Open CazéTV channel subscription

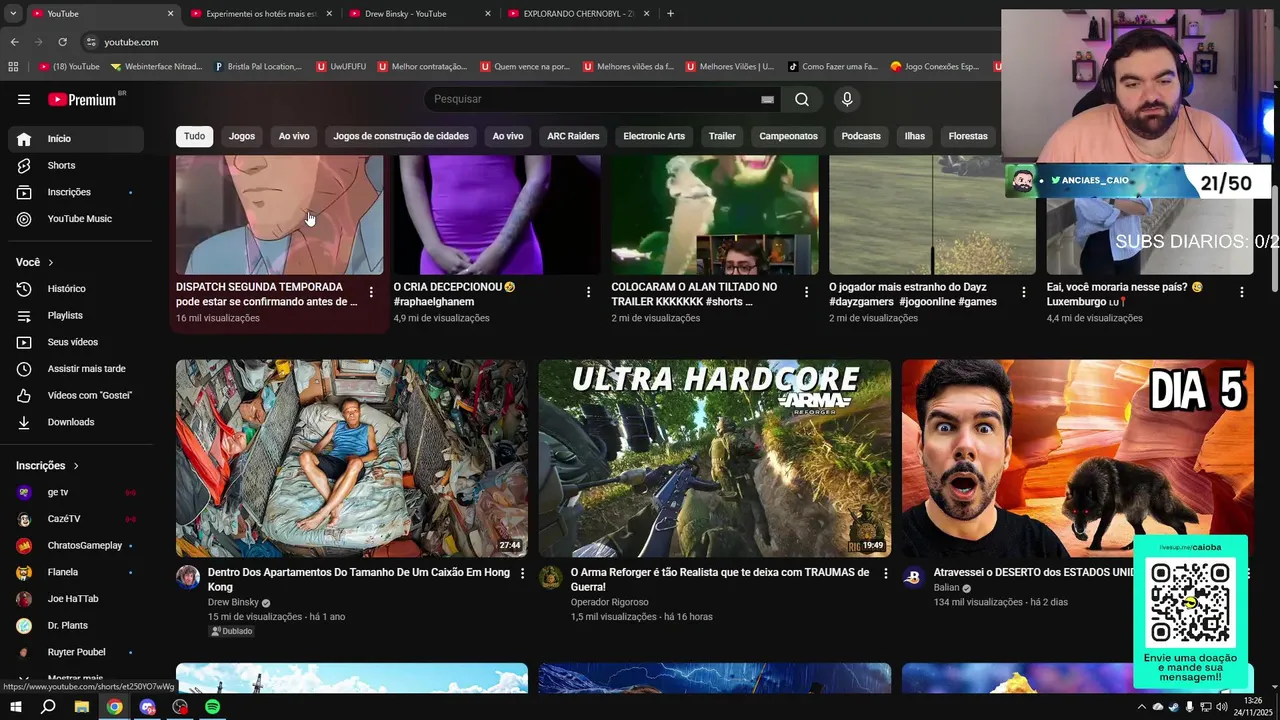(x=76, y=519)
